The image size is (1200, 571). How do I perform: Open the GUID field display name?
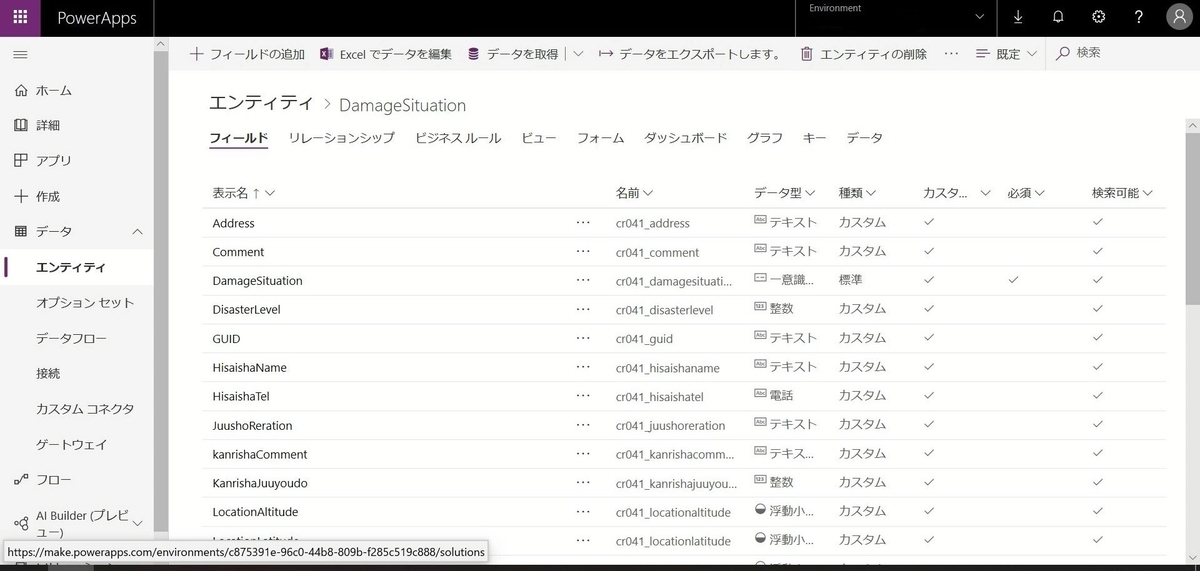tap(226, 338)
